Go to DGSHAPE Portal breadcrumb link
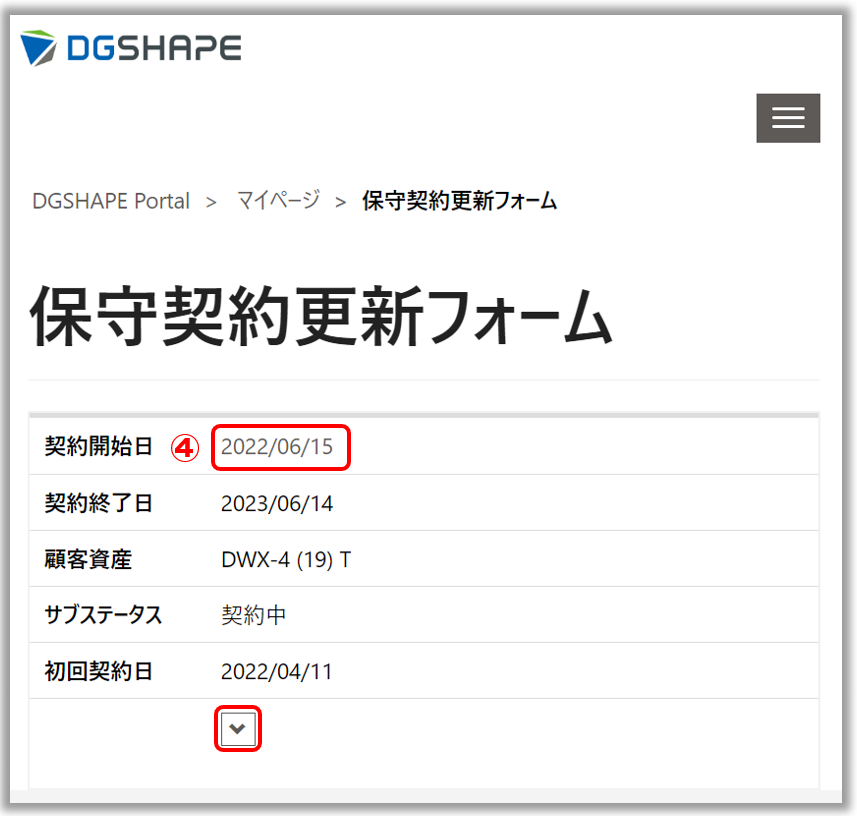 111,201
